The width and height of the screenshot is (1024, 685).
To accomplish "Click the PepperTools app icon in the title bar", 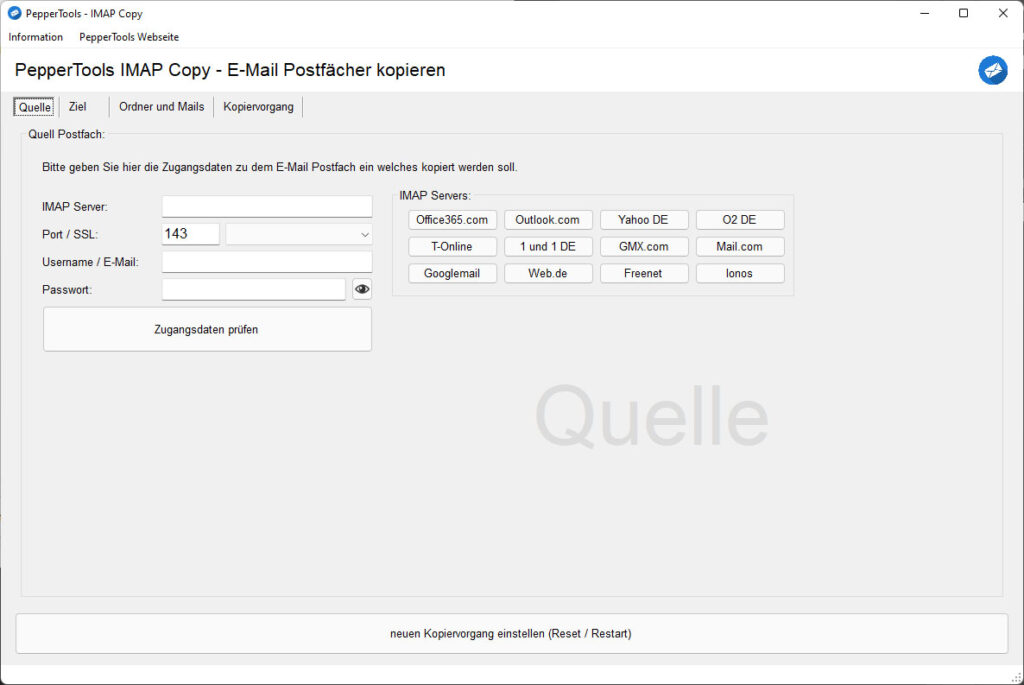I will tap(14, 13).
